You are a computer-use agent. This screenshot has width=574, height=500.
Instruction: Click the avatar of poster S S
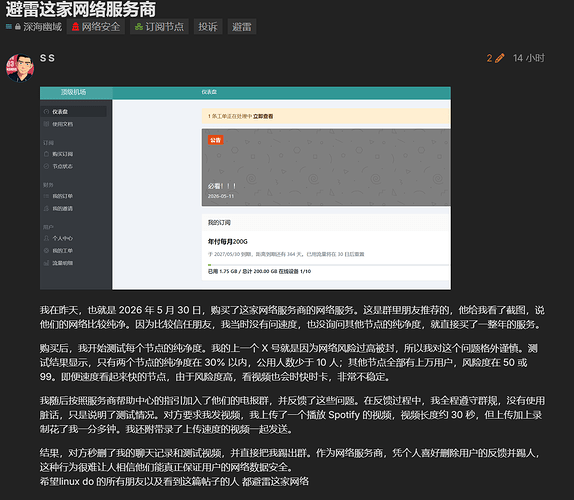(20, 68)
